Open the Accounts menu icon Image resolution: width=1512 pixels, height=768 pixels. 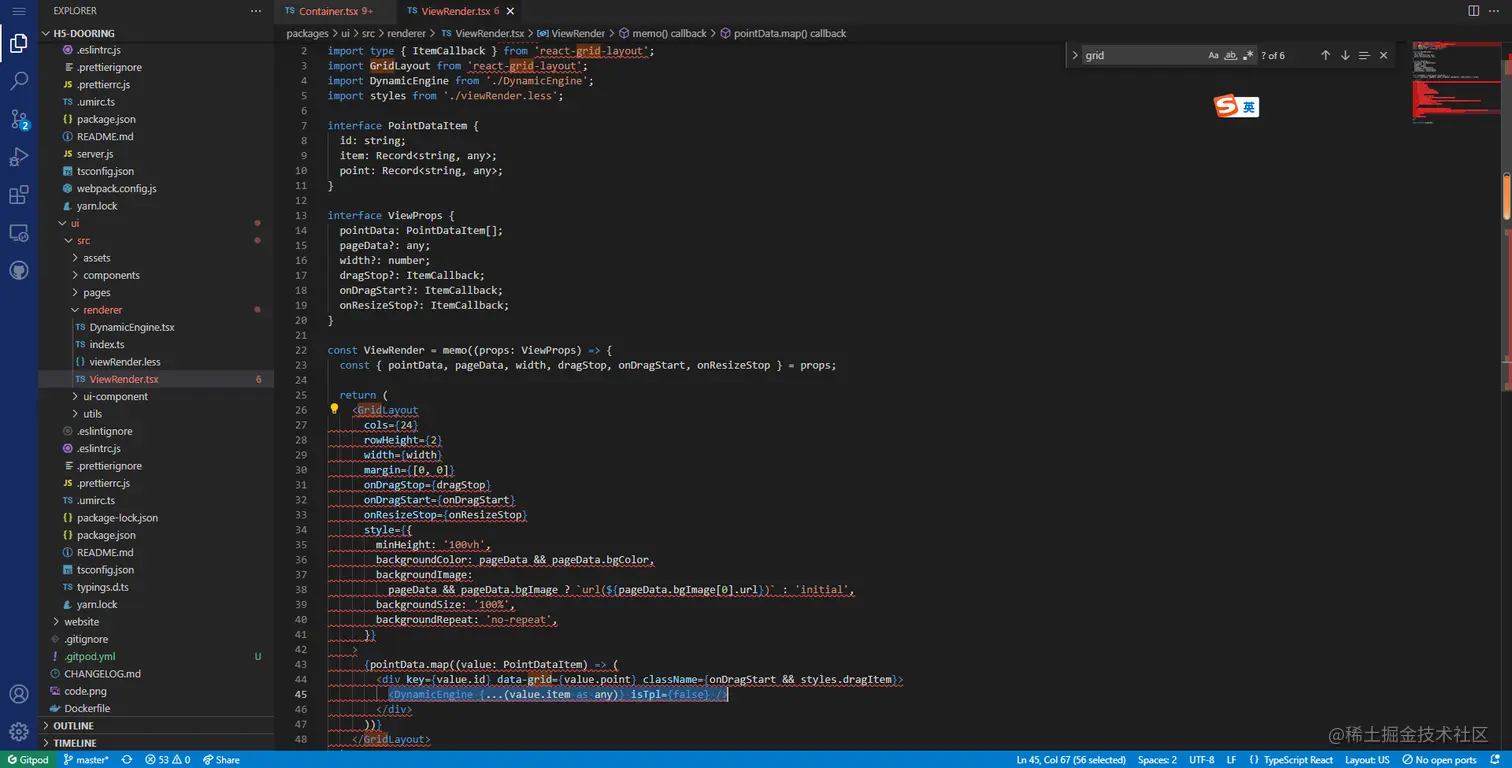coord(18,694)
